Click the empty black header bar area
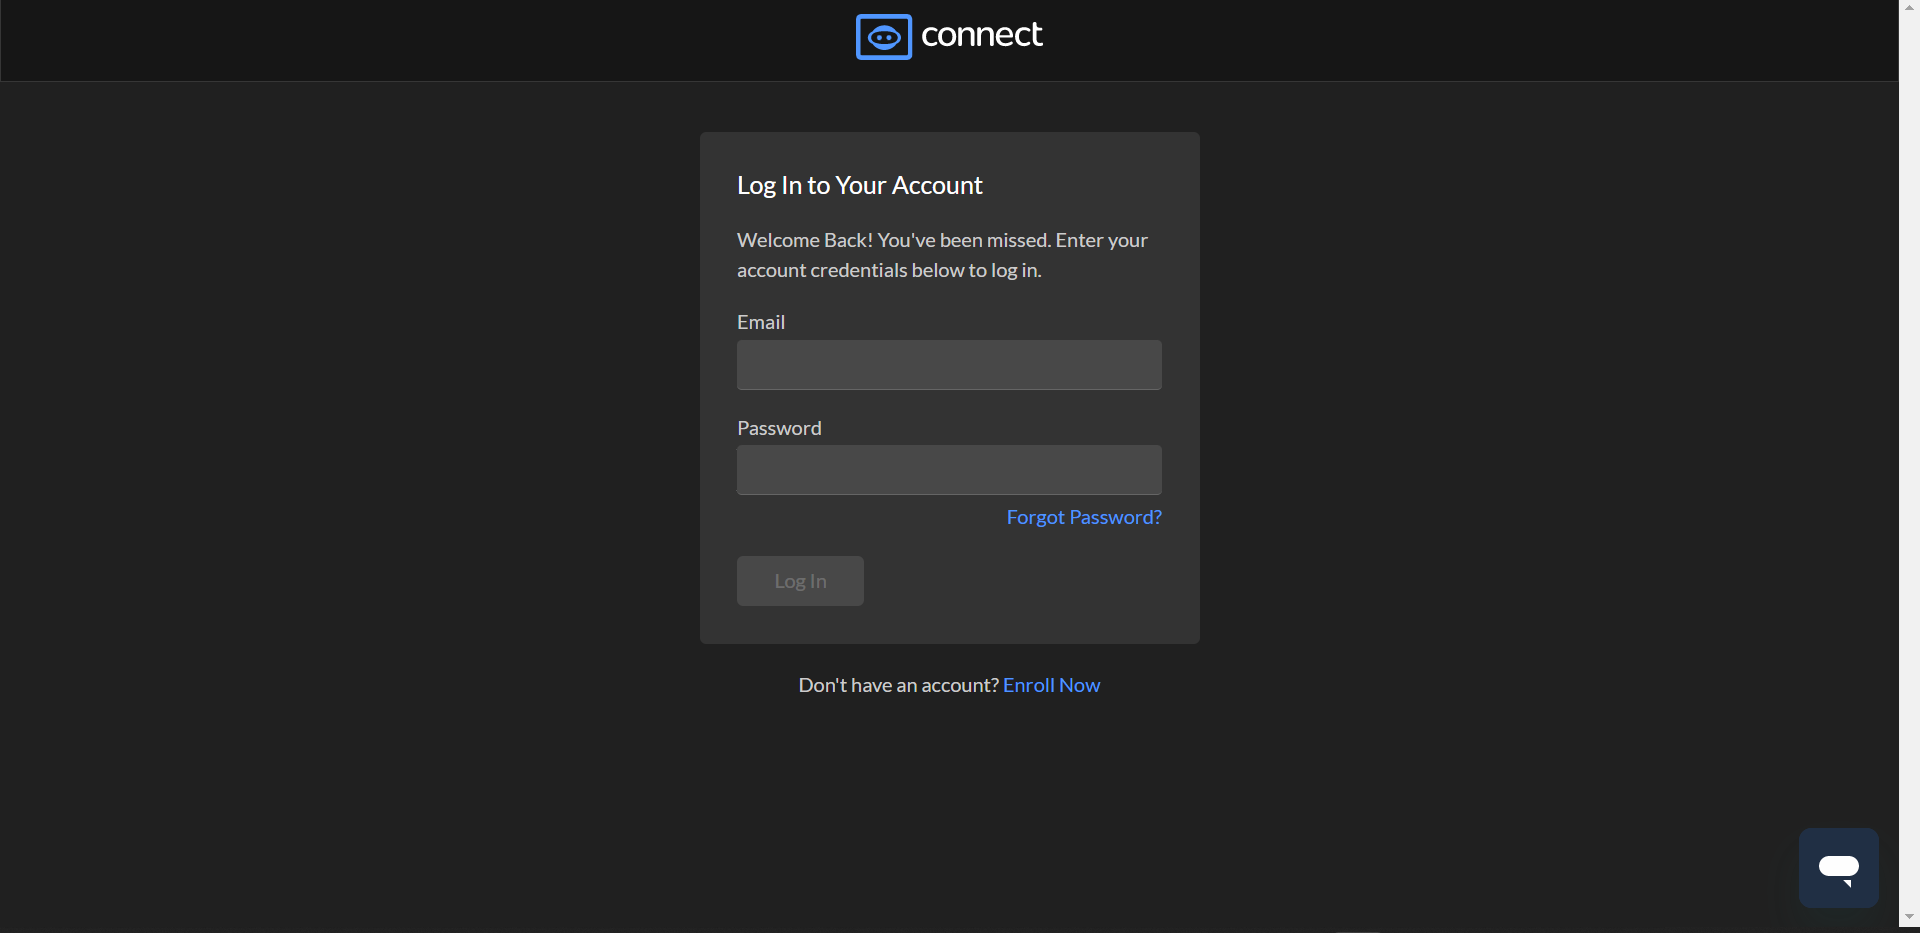This screenshot has width=1920, height=933. coord(400,40)
